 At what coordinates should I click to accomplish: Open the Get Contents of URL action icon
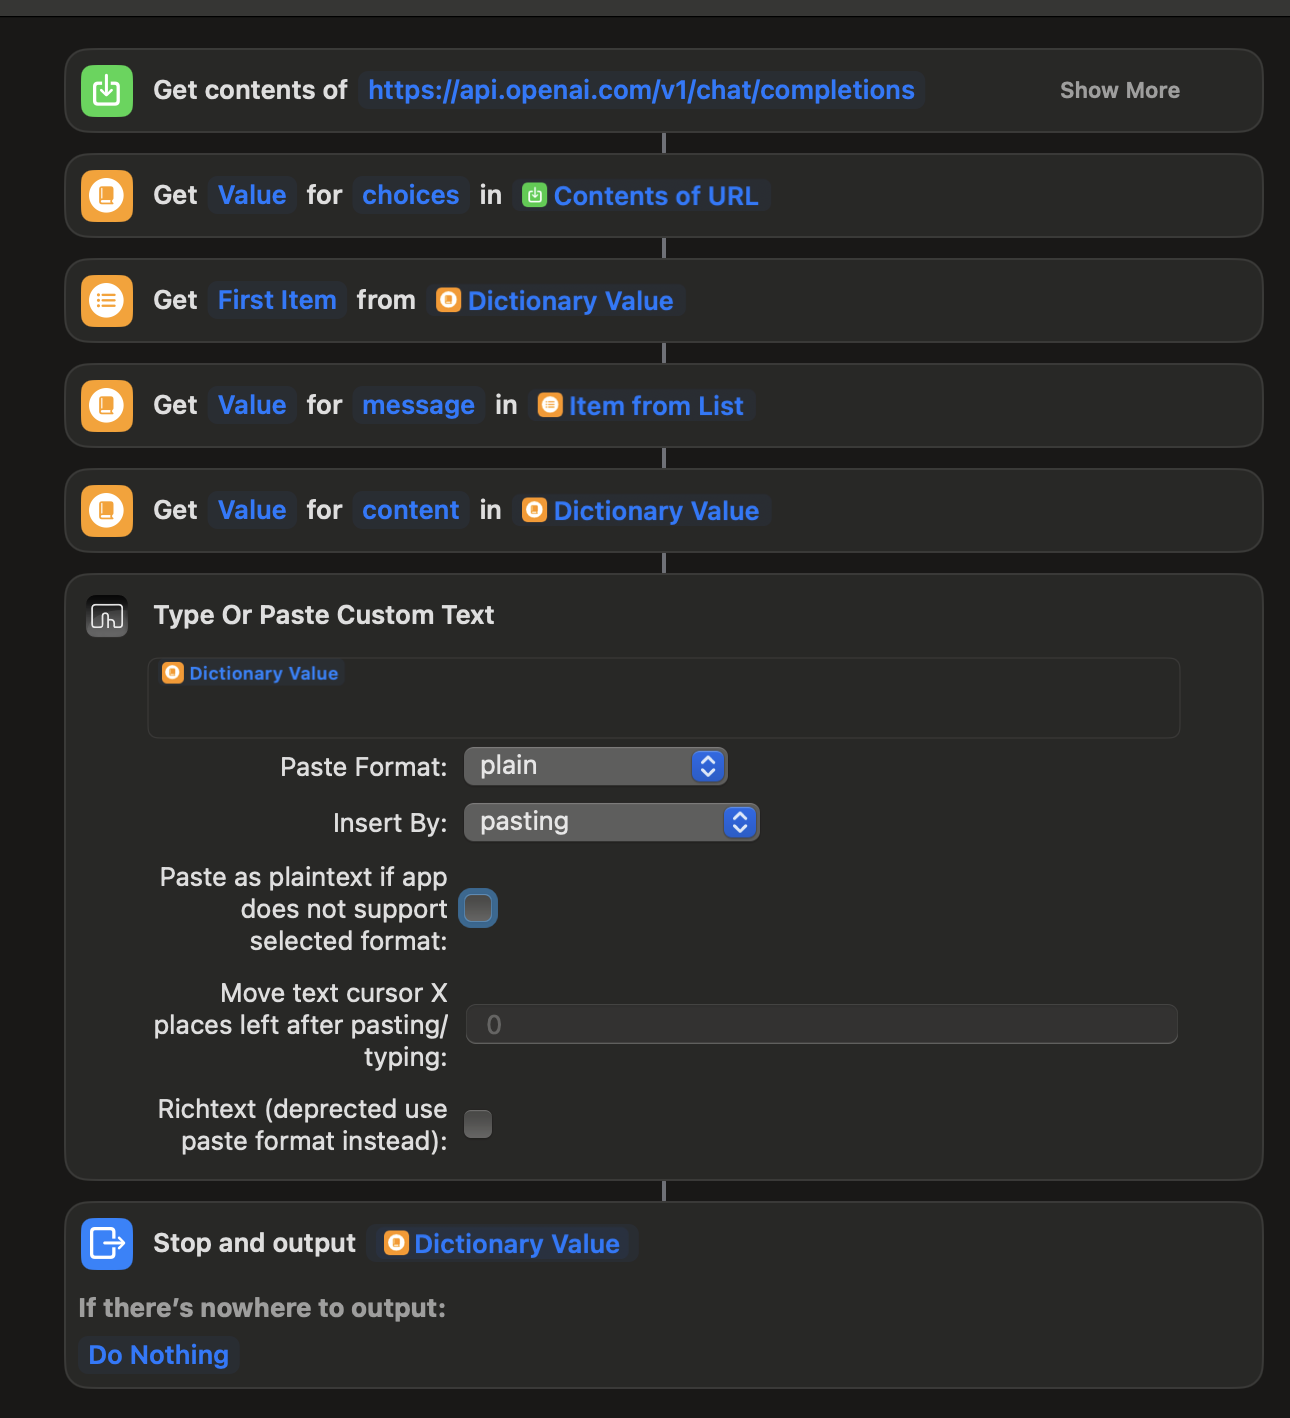point(106,90)
